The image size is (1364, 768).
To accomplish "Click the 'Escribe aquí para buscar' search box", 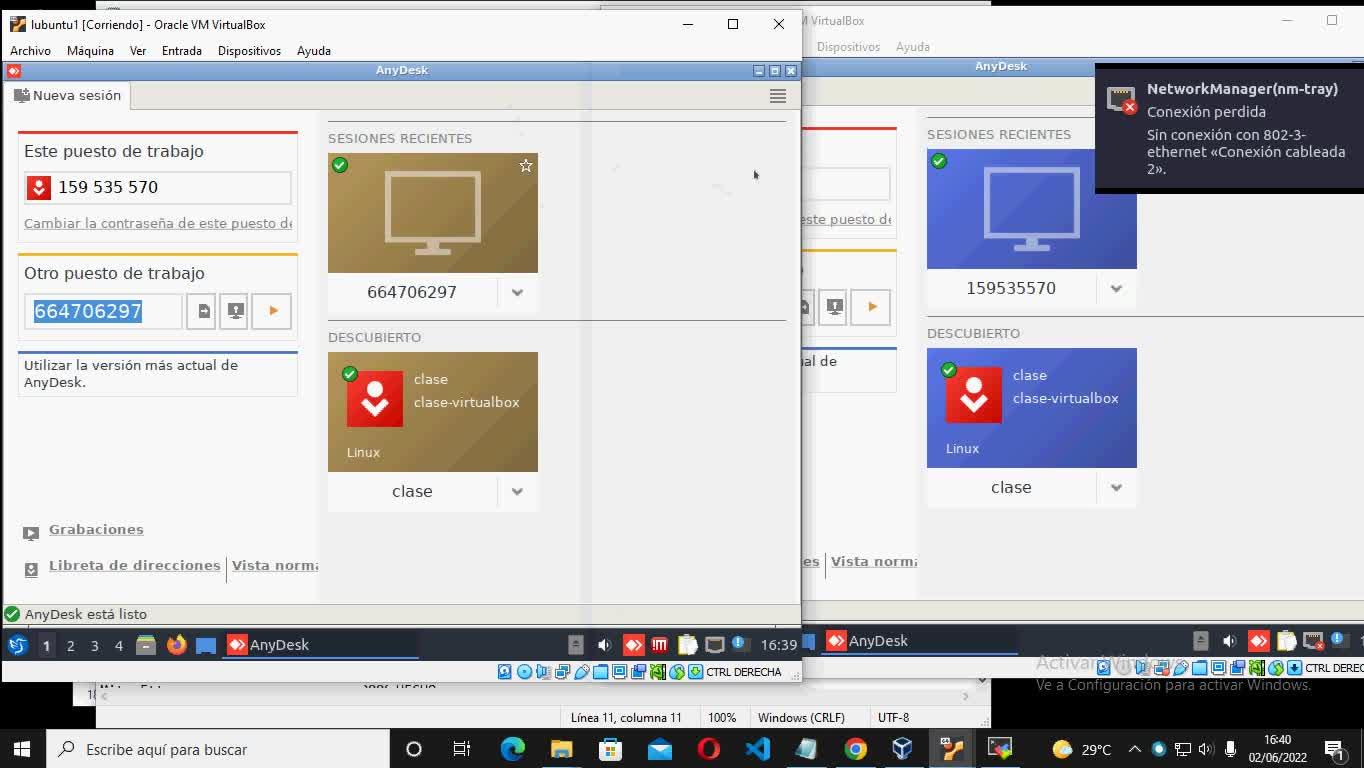I will (x=217, y=749).
